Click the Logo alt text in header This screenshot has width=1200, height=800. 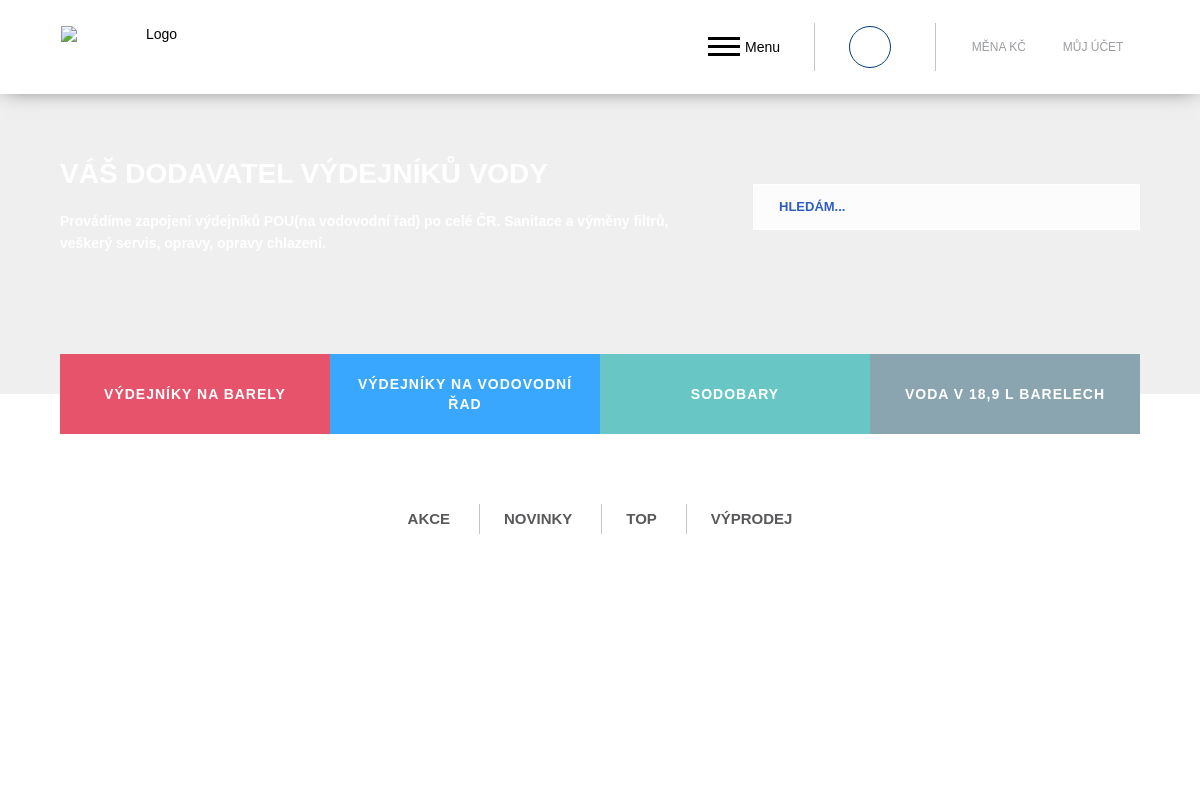pyautogui.click(x=161, y=34)
